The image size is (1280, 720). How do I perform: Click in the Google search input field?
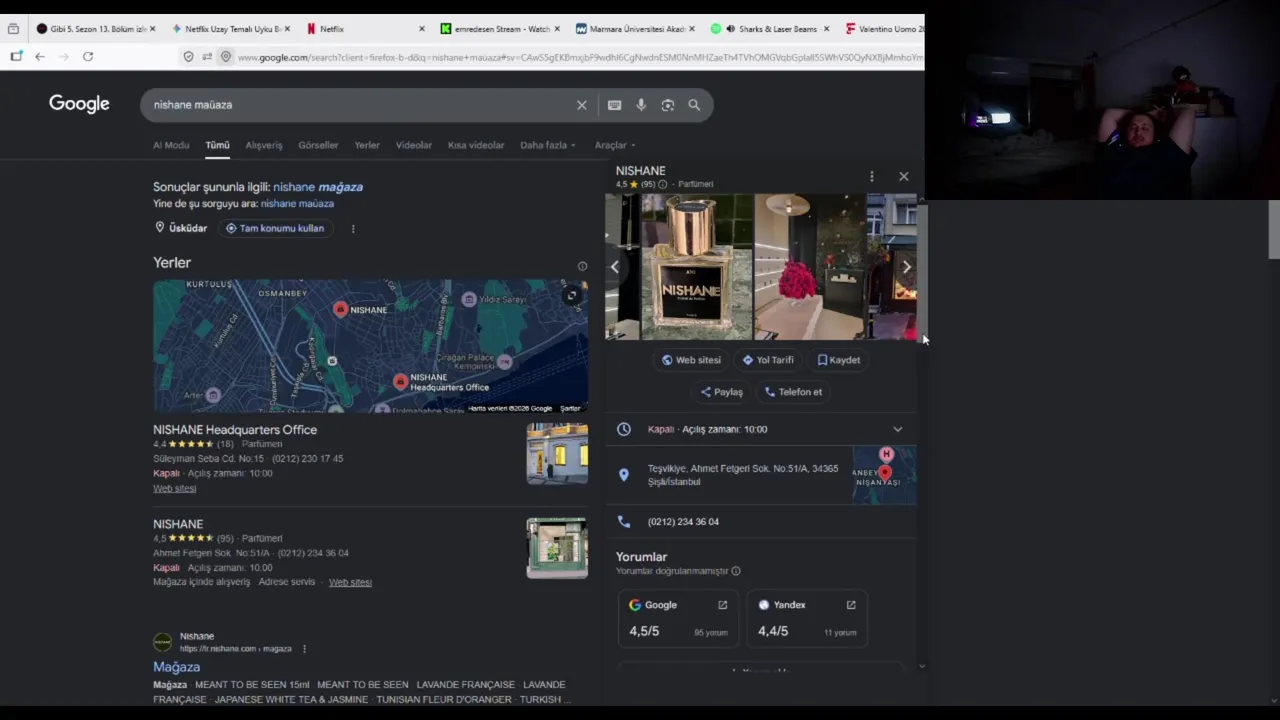pos(360,105)
